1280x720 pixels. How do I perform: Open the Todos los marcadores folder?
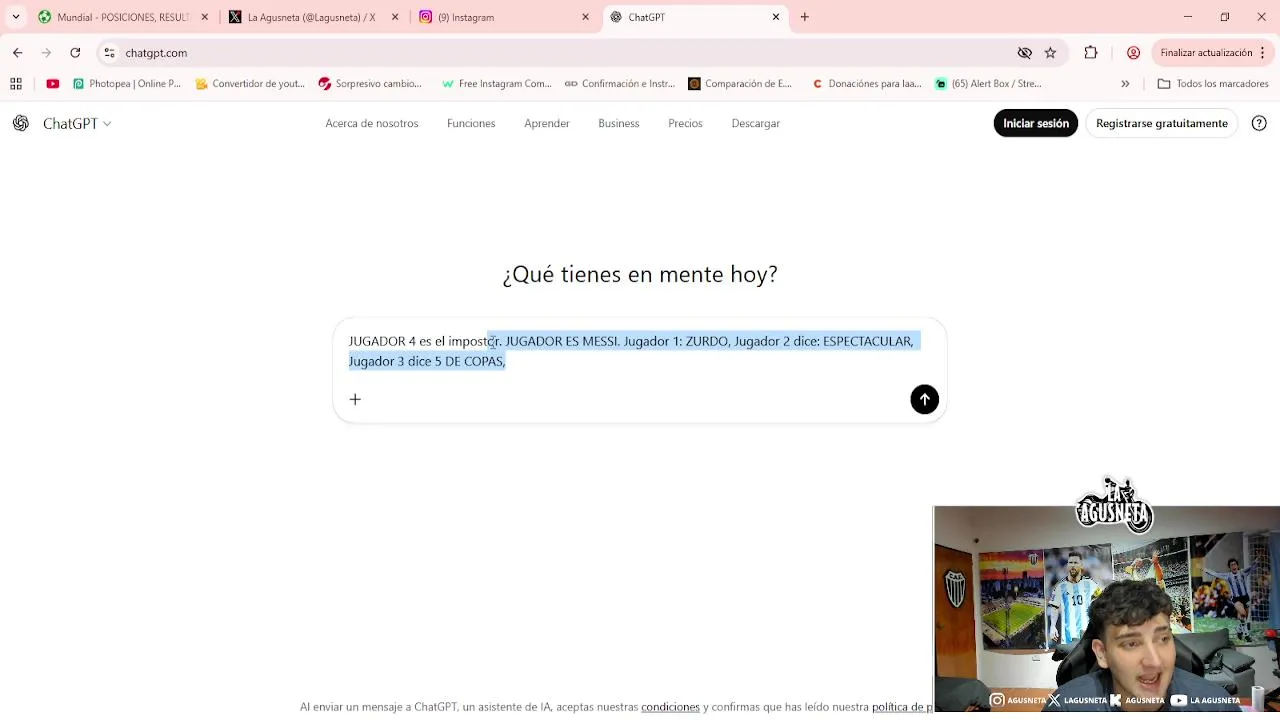coord(1213,84)
